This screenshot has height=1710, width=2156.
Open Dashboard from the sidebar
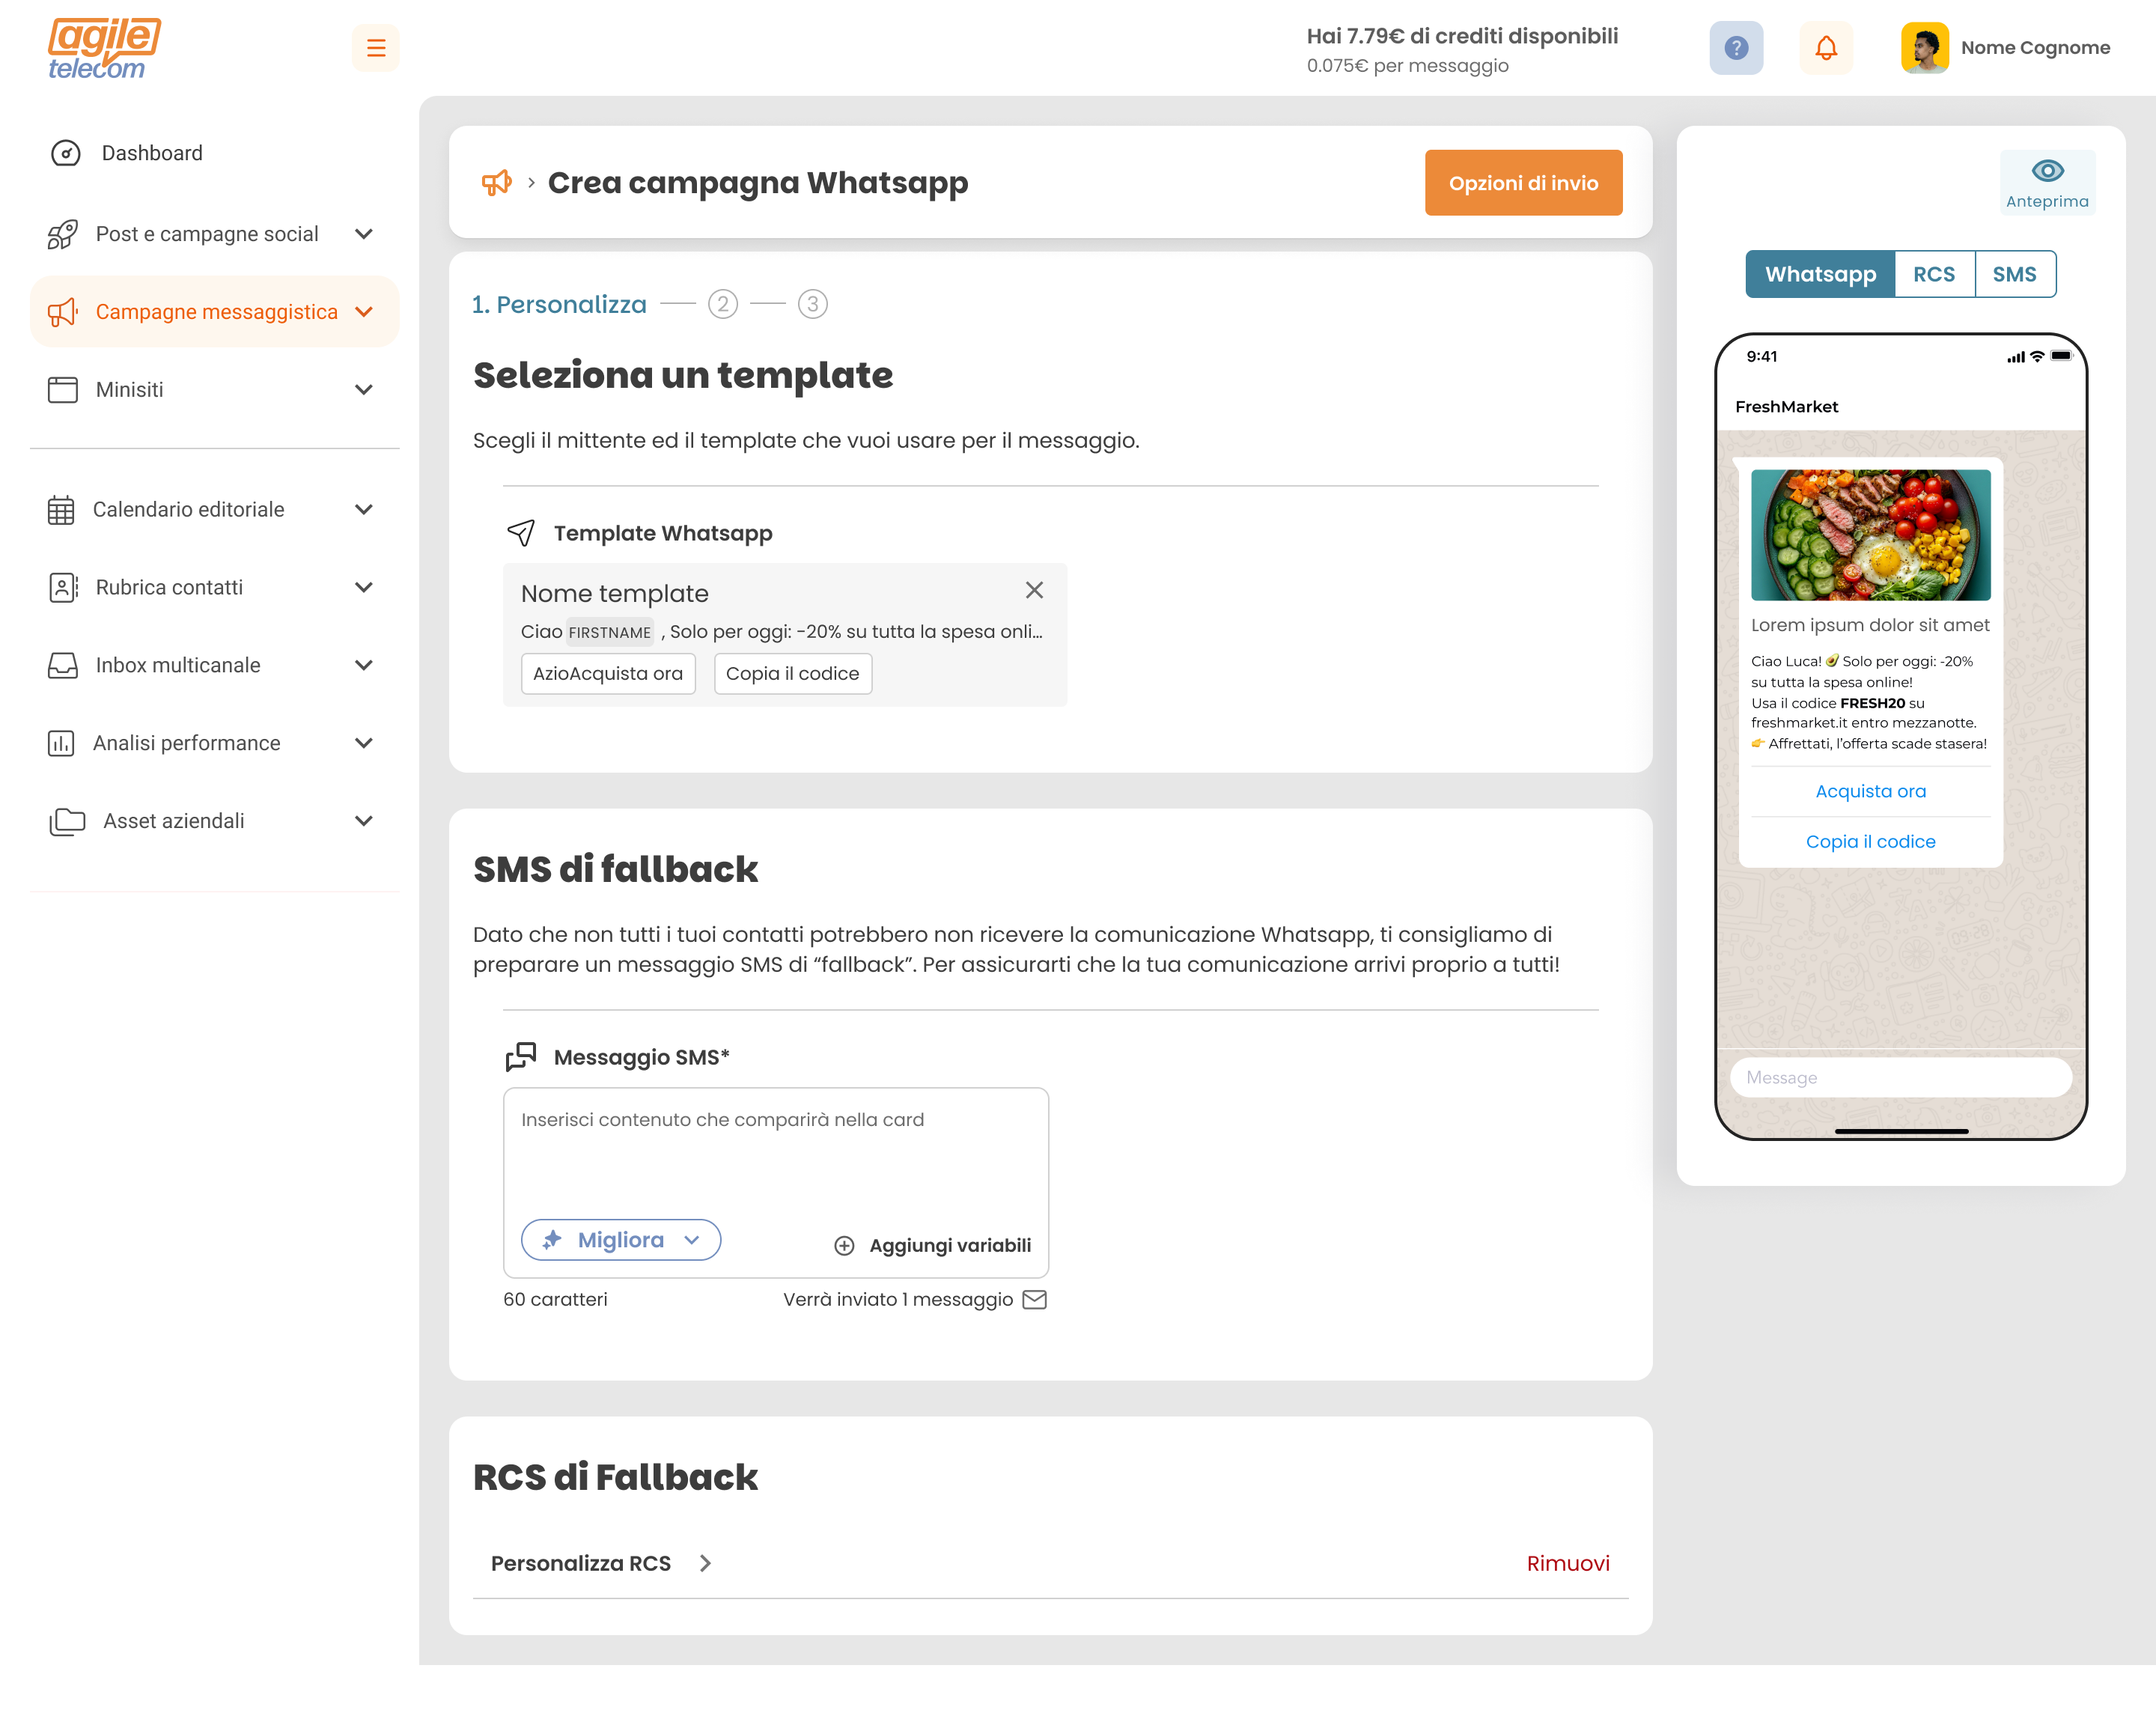(152, 153)
